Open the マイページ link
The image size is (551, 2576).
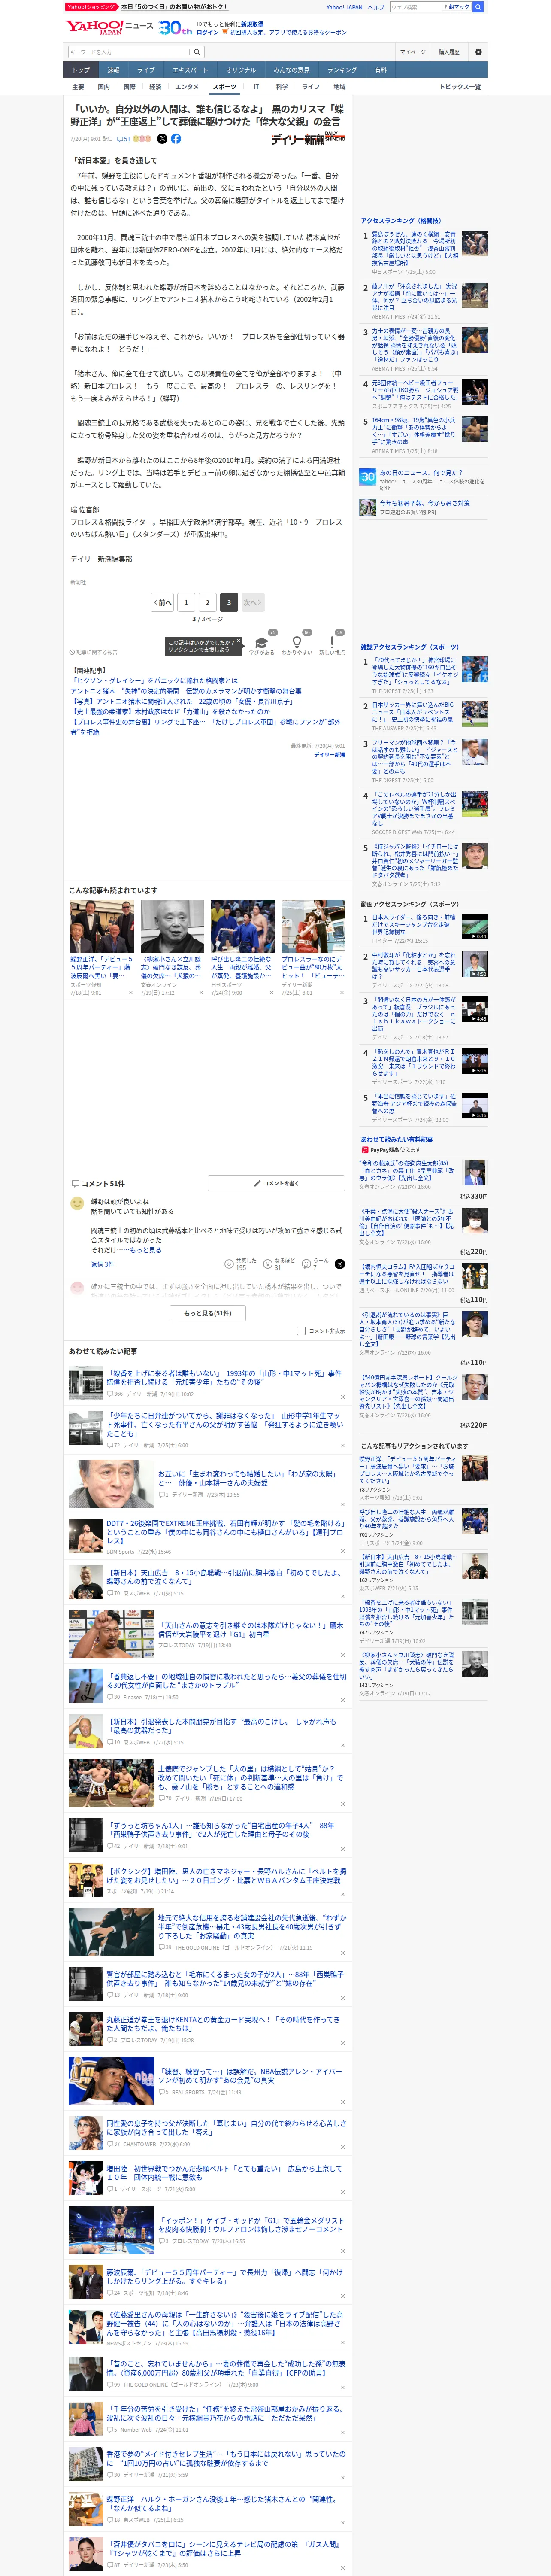click(412, 52)
